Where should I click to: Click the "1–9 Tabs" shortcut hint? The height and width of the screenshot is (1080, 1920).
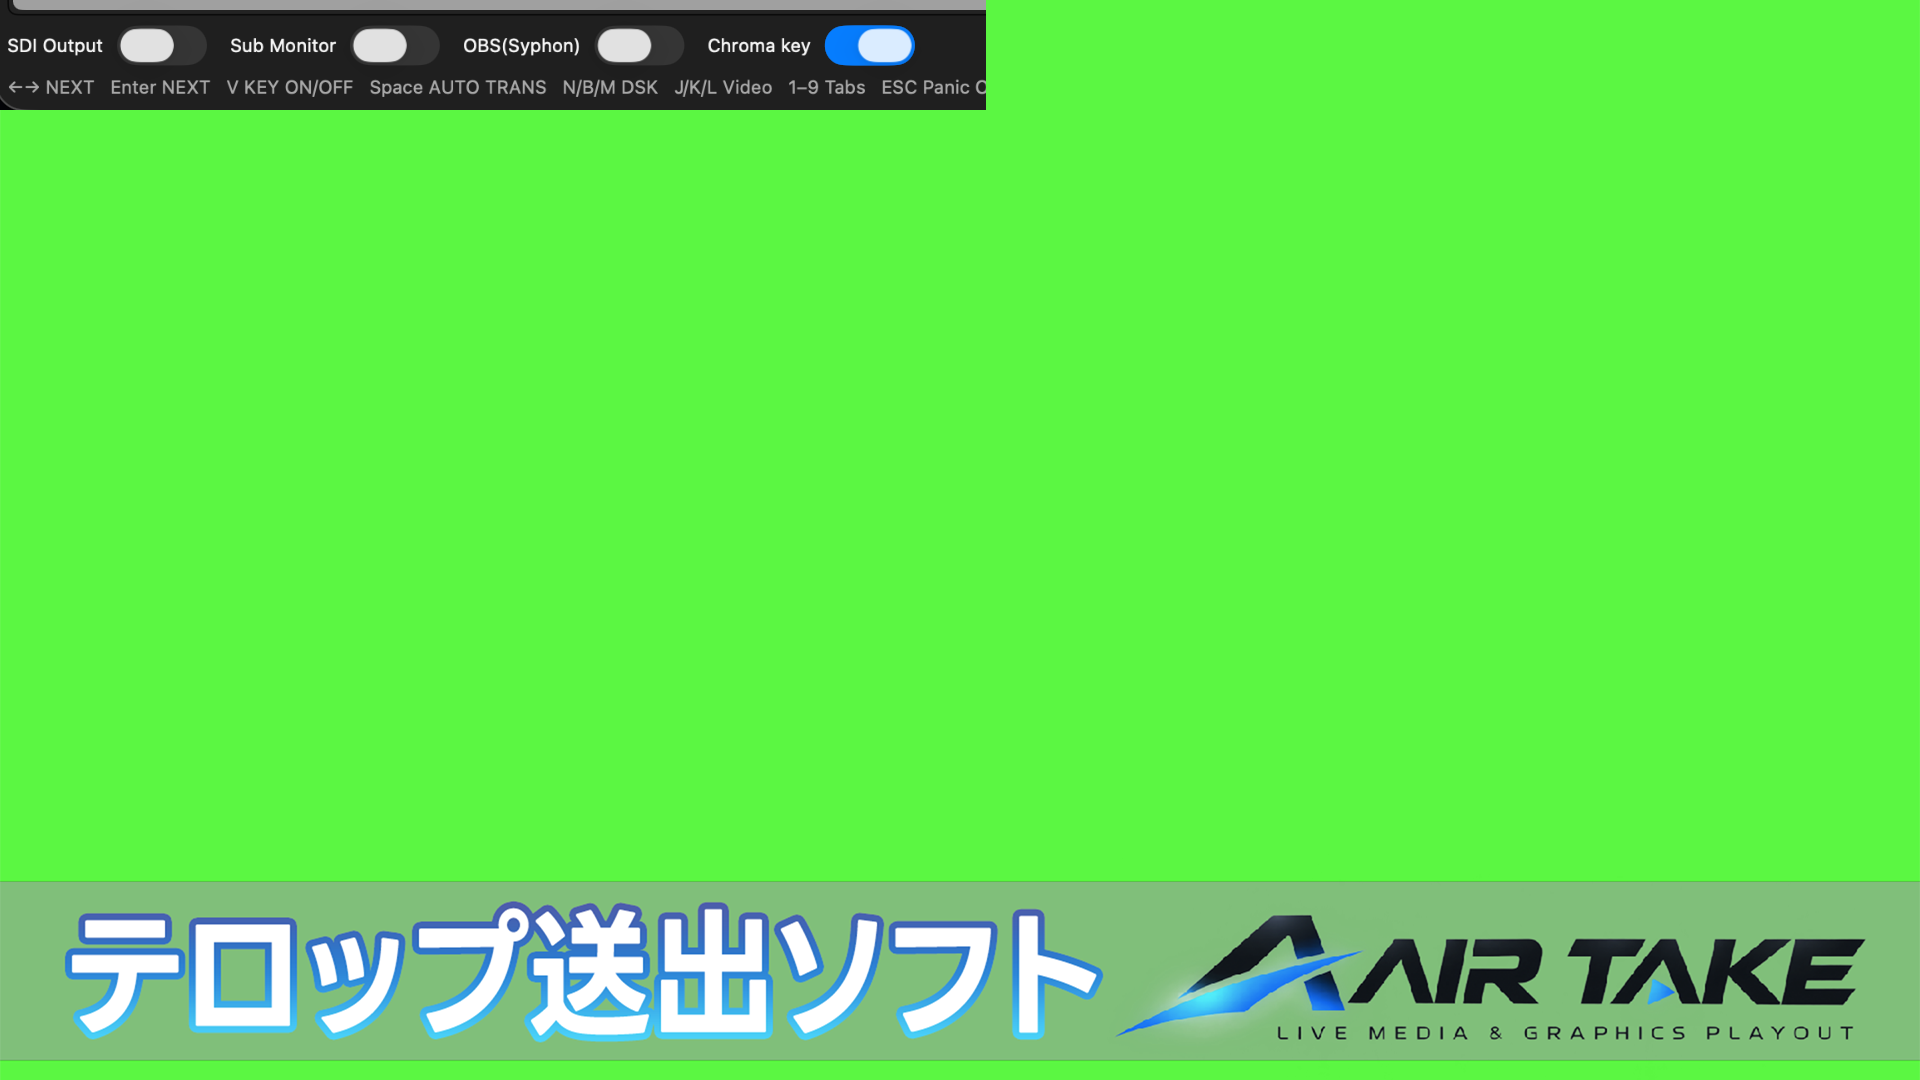pos(827,88)
